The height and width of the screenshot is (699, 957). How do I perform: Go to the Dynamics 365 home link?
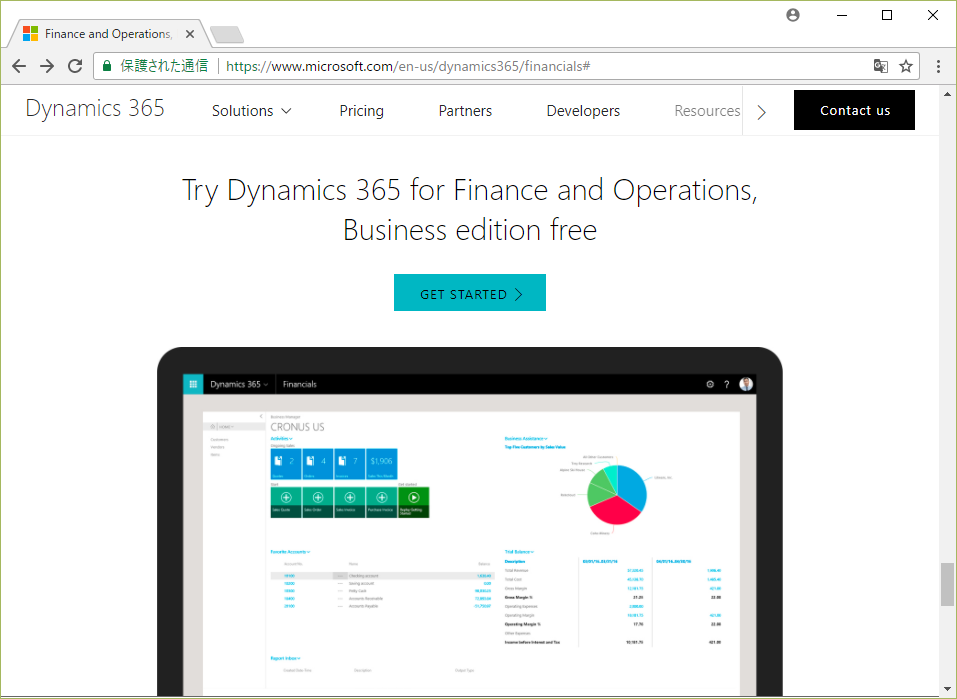pyautogui.click(x=95, y=109)
